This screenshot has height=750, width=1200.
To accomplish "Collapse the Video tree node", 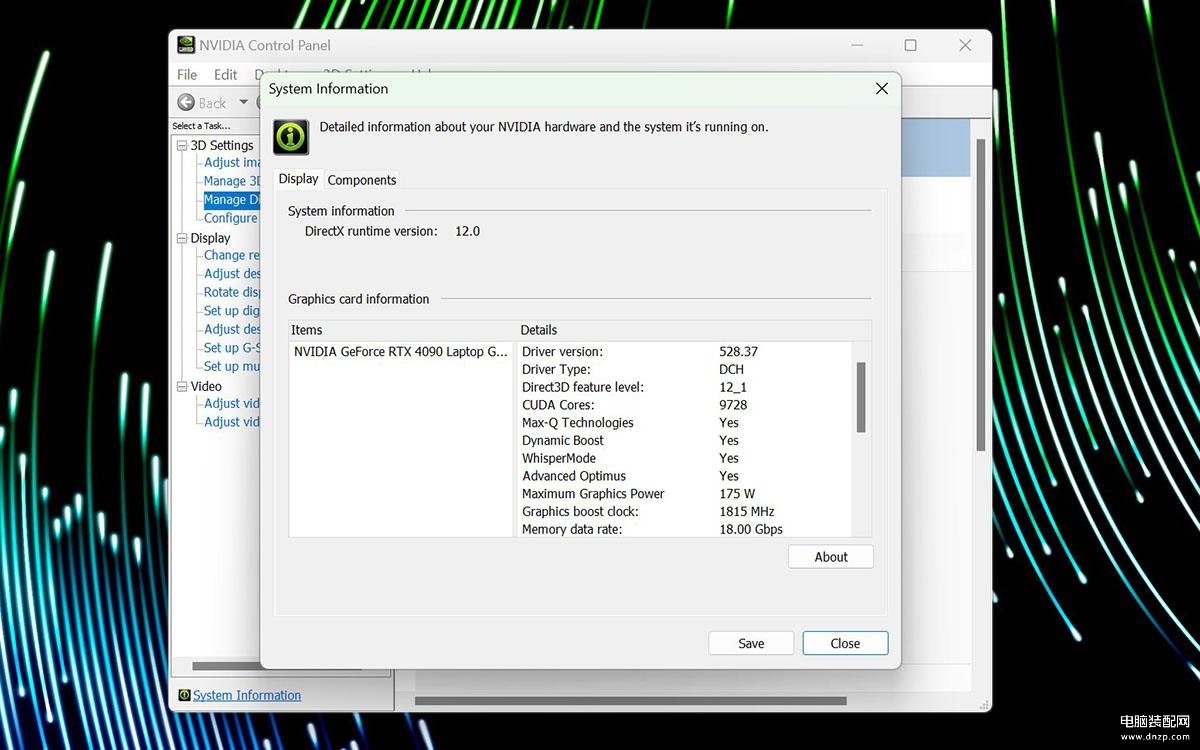I will coord(182,386).
